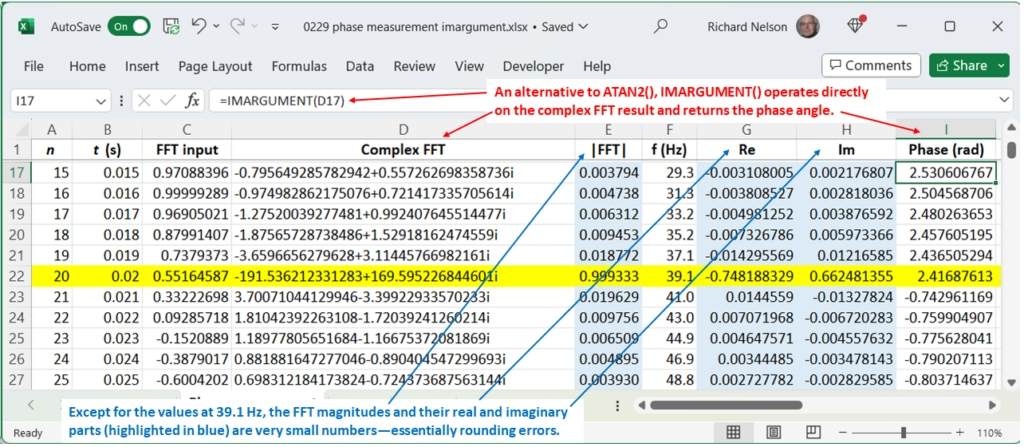This screenshot has width=1024, height=447.
Task: Switch to Page Break Preview view
Action: 811,432
